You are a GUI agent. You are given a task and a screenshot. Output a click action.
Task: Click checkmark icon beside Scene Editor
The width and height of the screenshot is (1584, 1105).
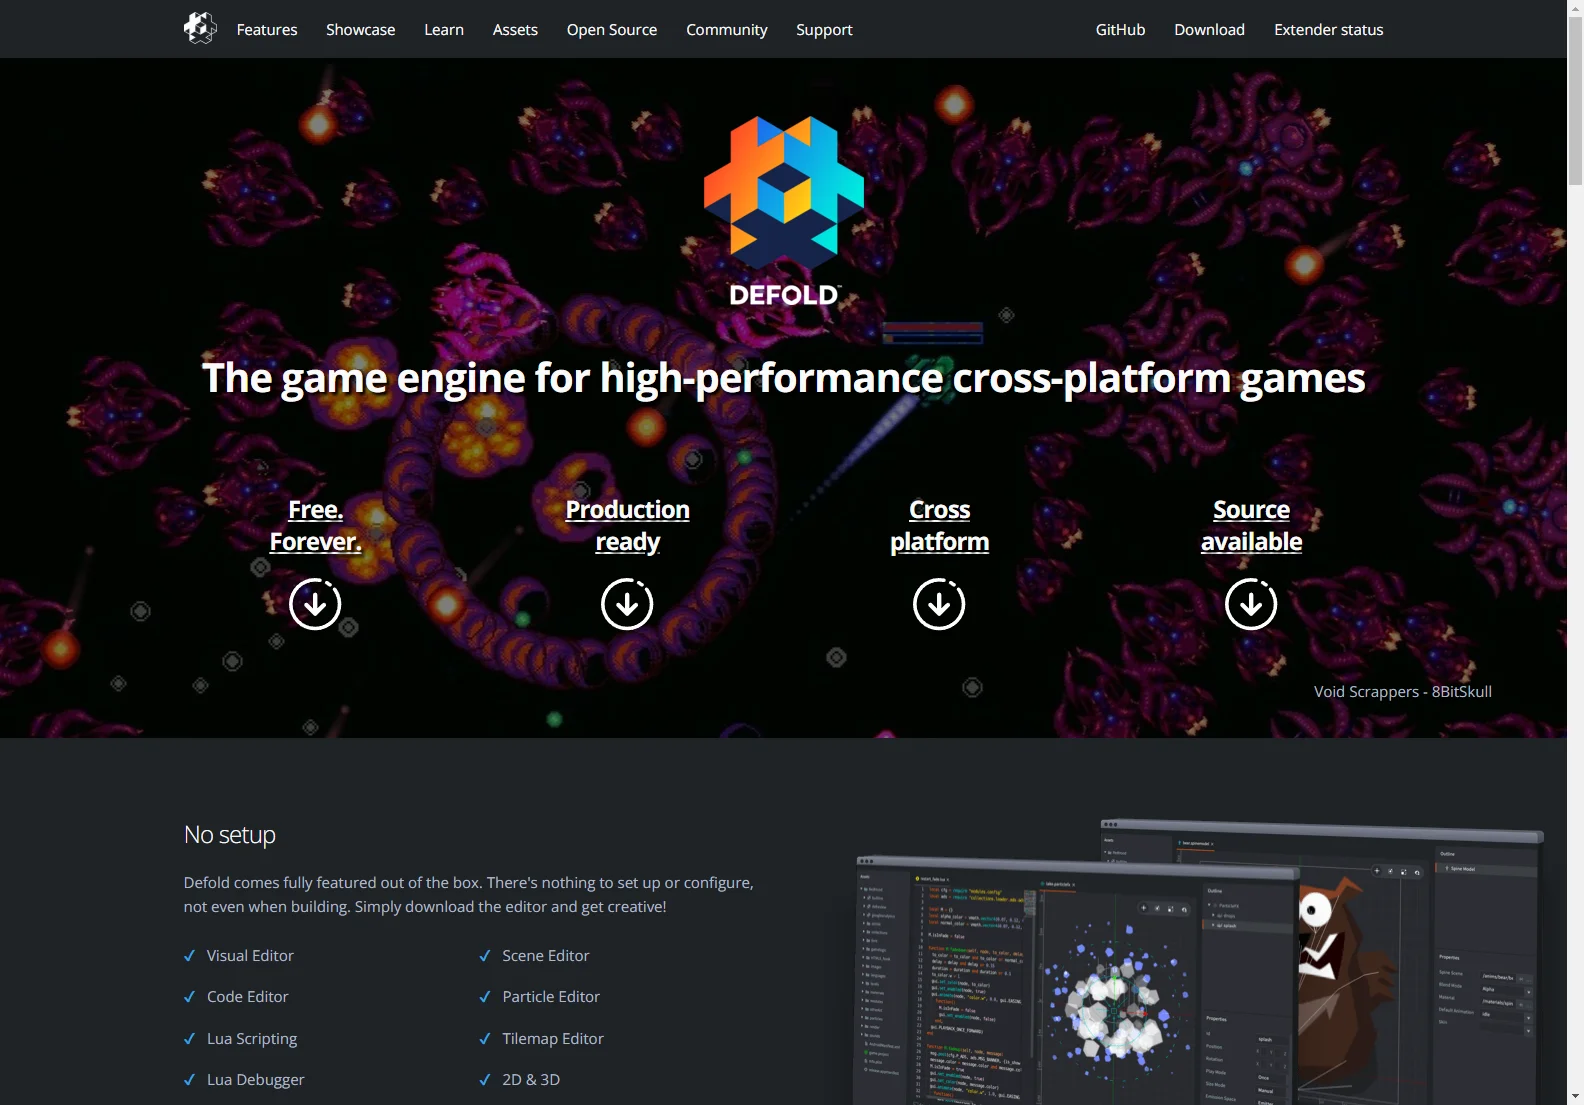point(485,956)
